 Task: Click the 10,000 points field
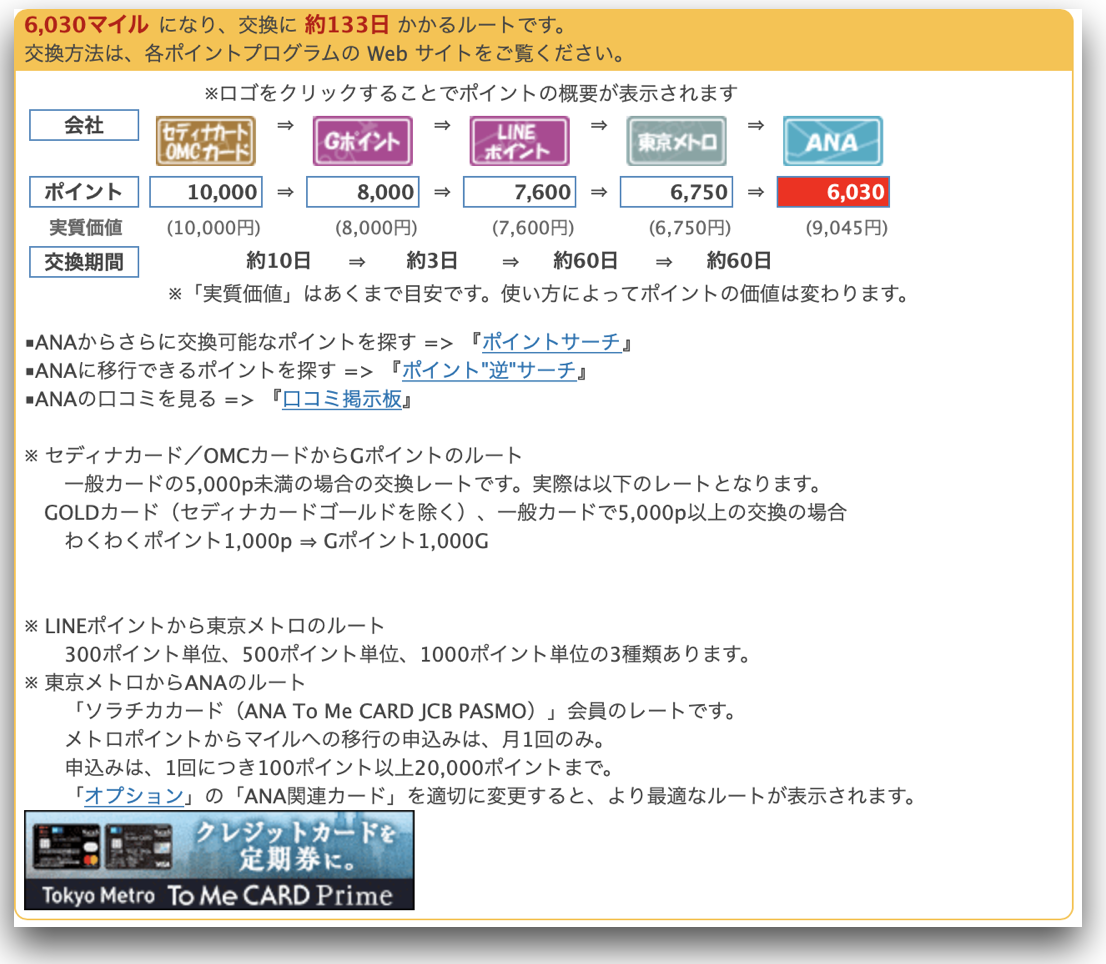coord(206,192)
